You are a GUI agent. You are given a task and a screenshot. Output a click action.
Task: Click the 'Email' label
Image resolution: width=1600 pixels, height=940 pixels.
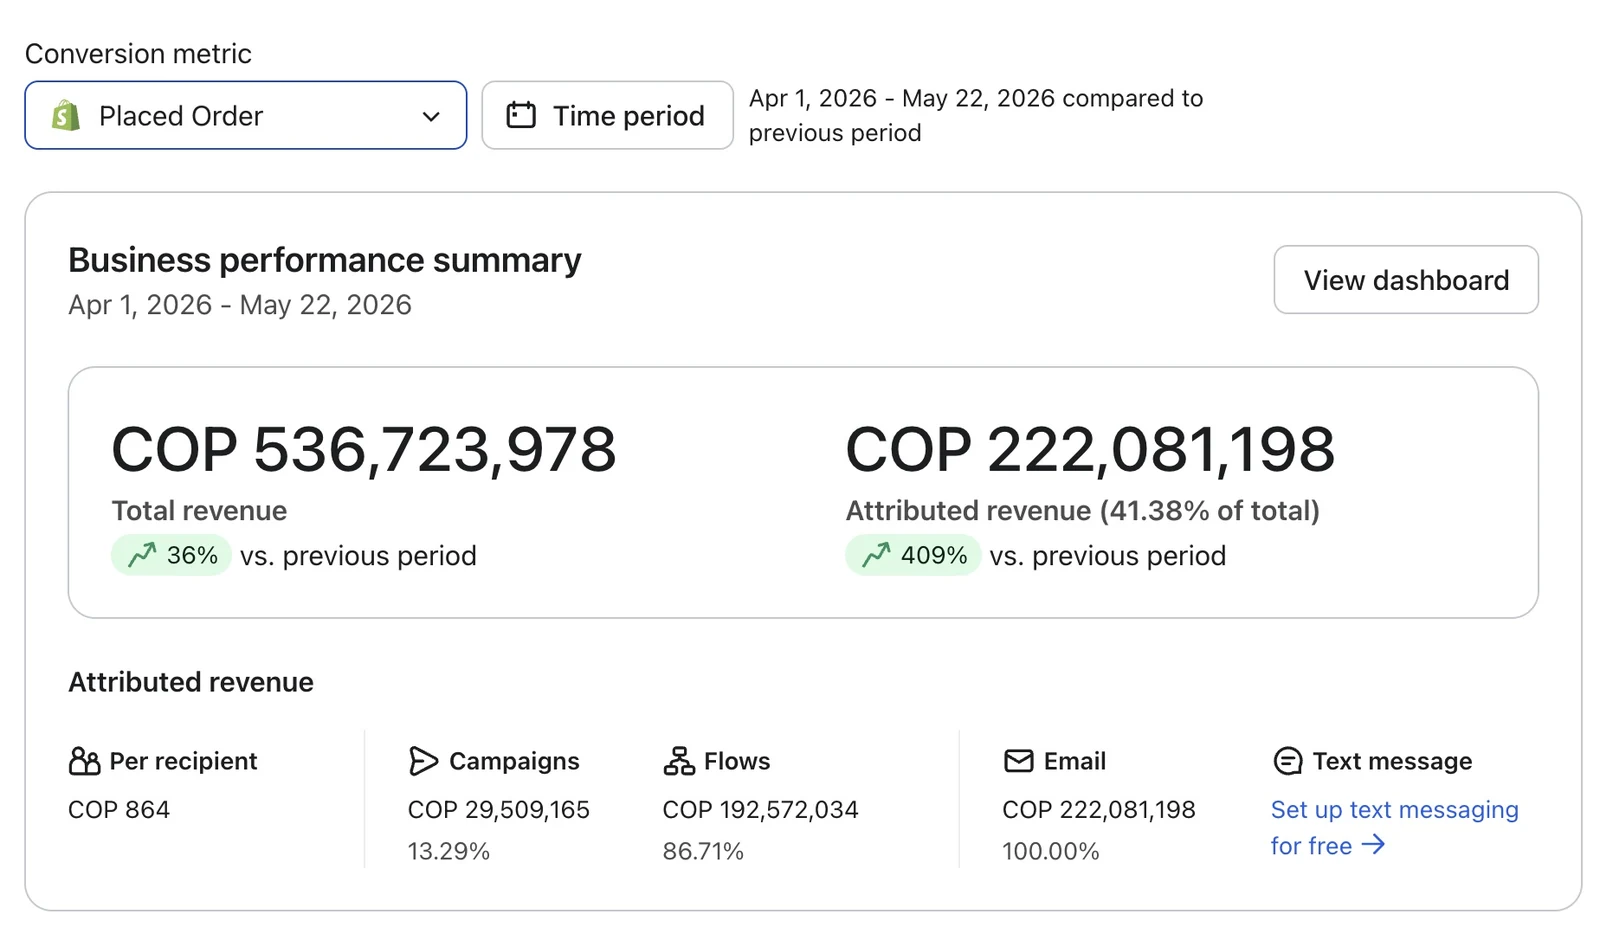pyautogui.click(x=1075, y=762)
